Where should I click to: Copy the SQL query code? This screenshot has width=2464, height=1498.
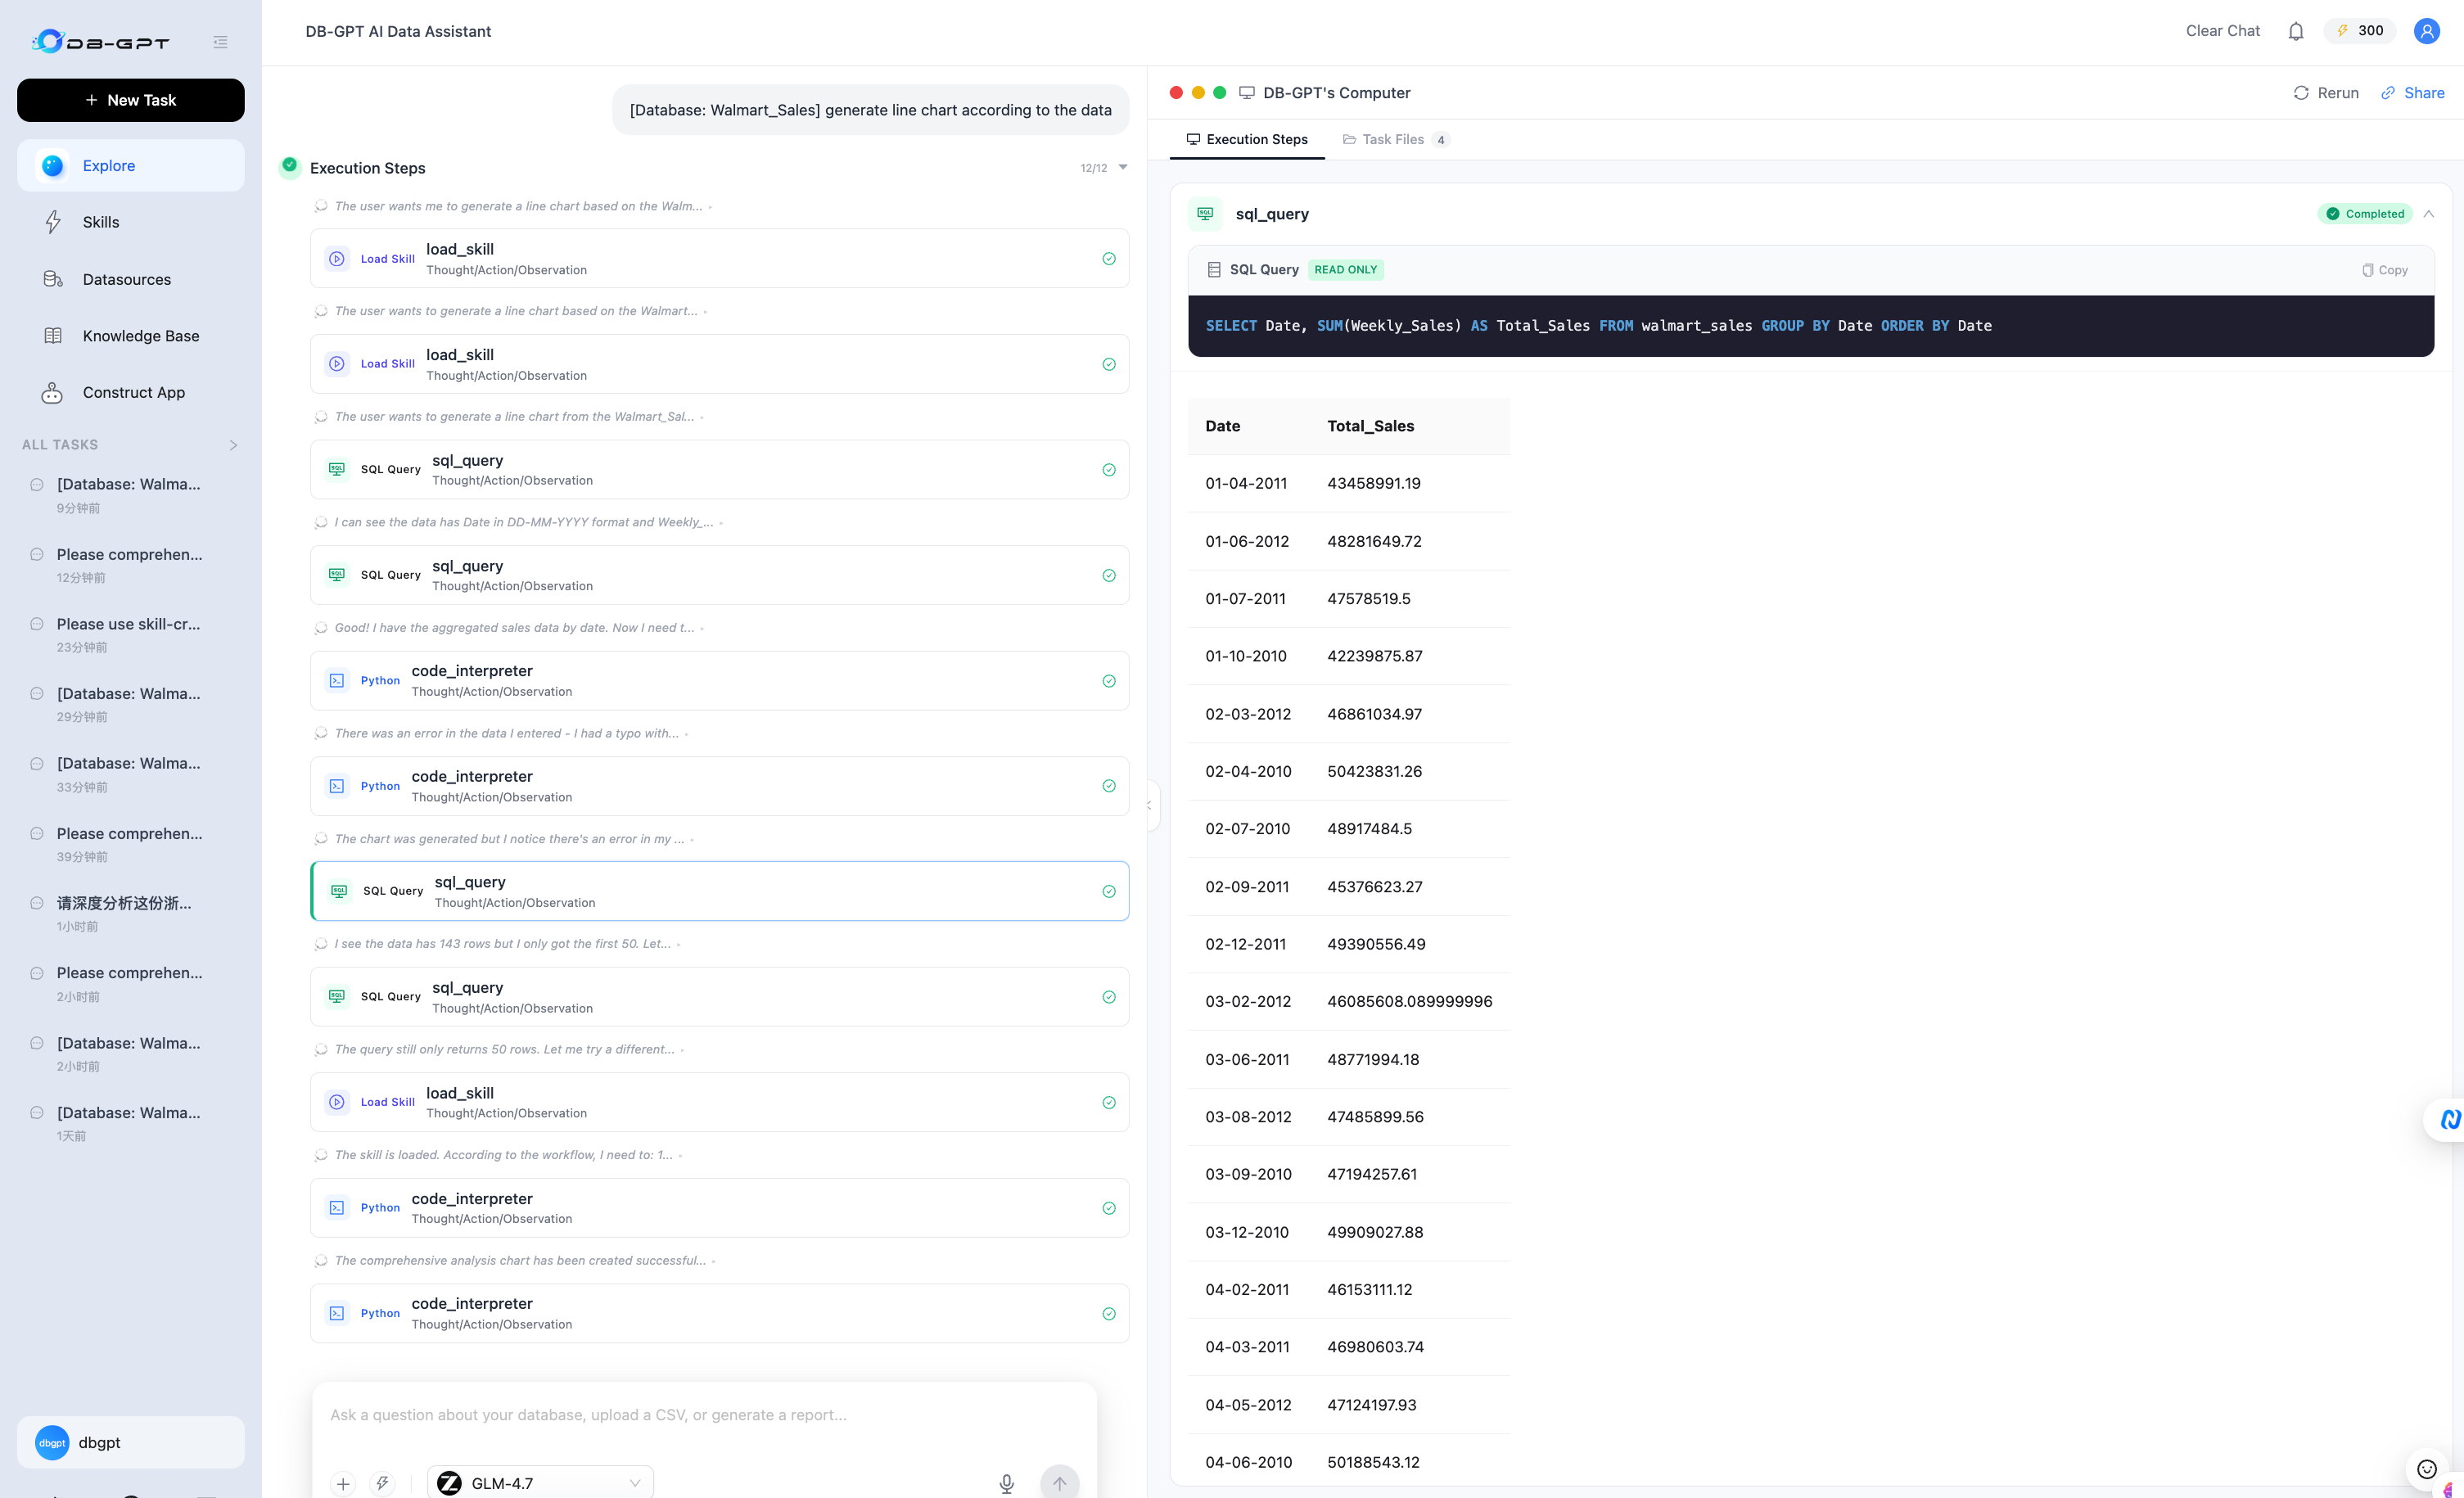click(2385, 270)
